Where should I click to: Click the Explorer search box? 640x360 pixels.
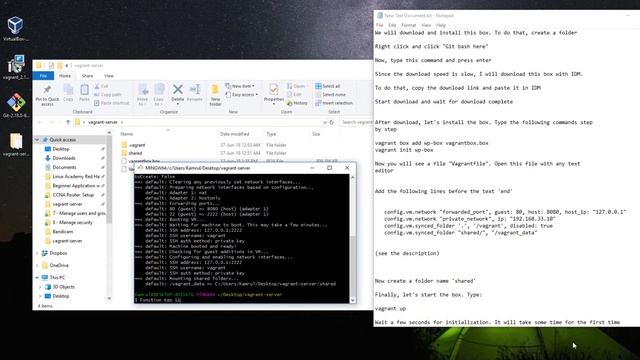pyautogui.click(x=356, y=122)
